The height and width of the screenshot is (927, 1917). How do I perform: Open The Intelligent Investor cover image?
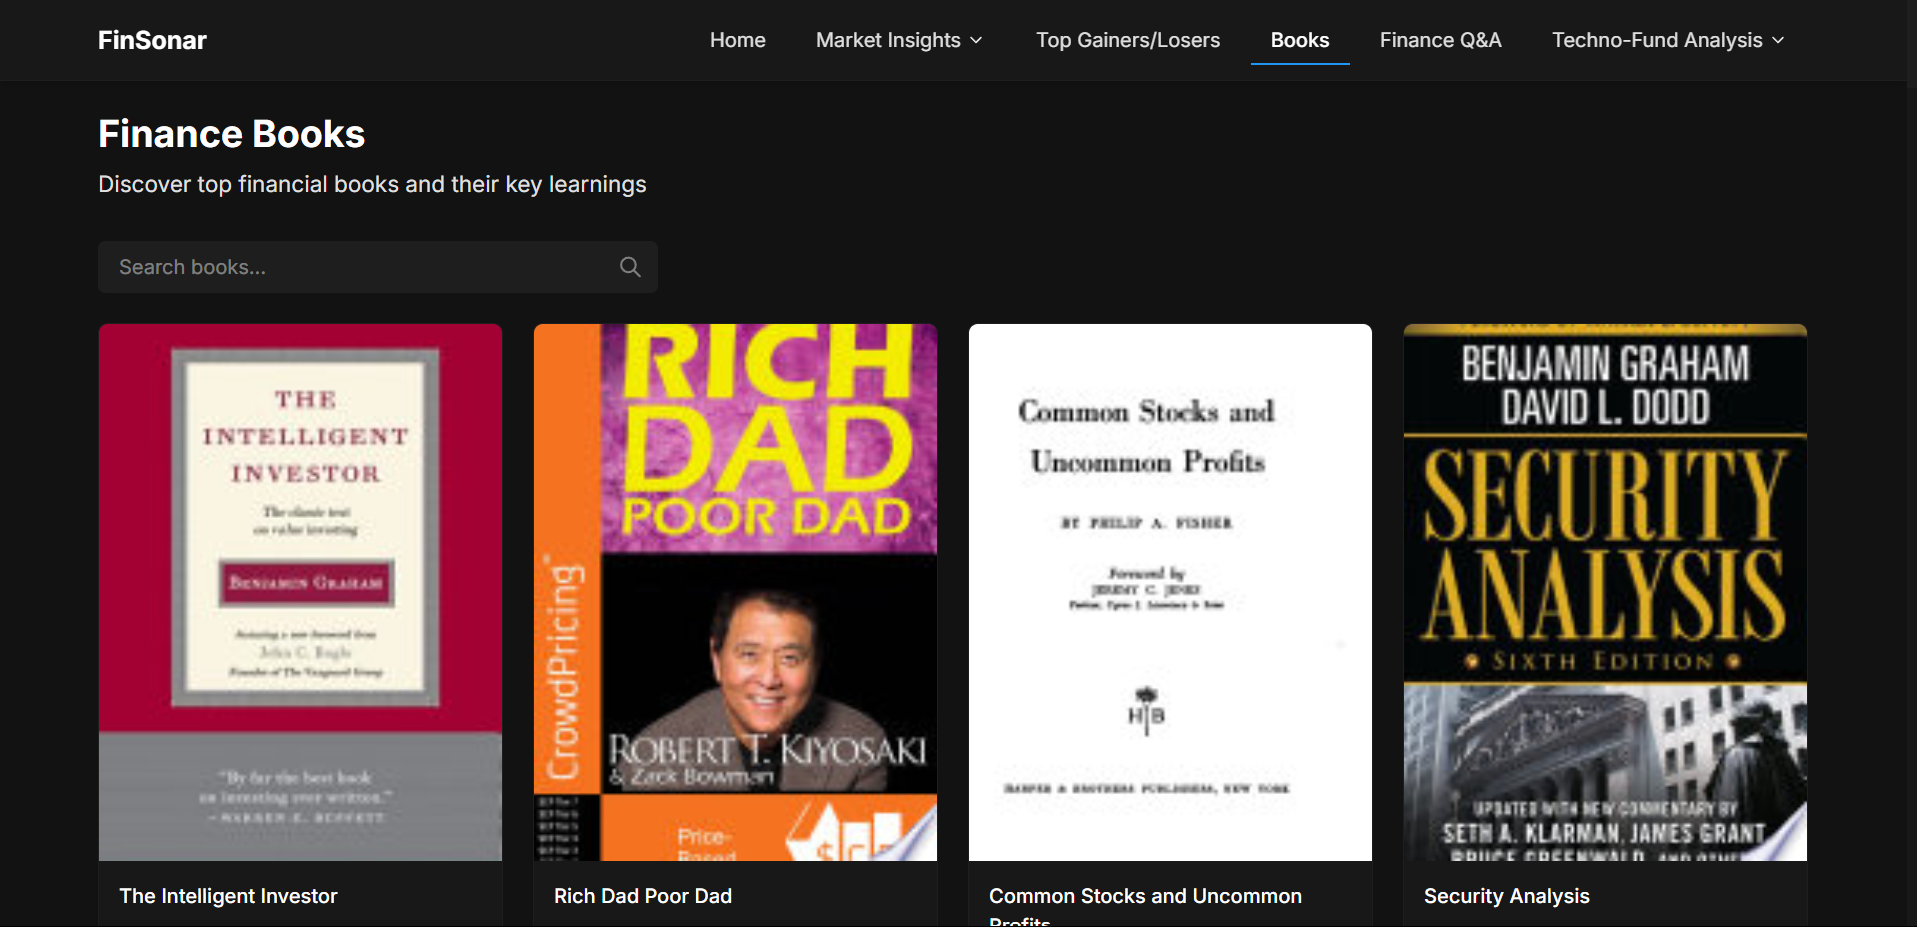[300, 592]
